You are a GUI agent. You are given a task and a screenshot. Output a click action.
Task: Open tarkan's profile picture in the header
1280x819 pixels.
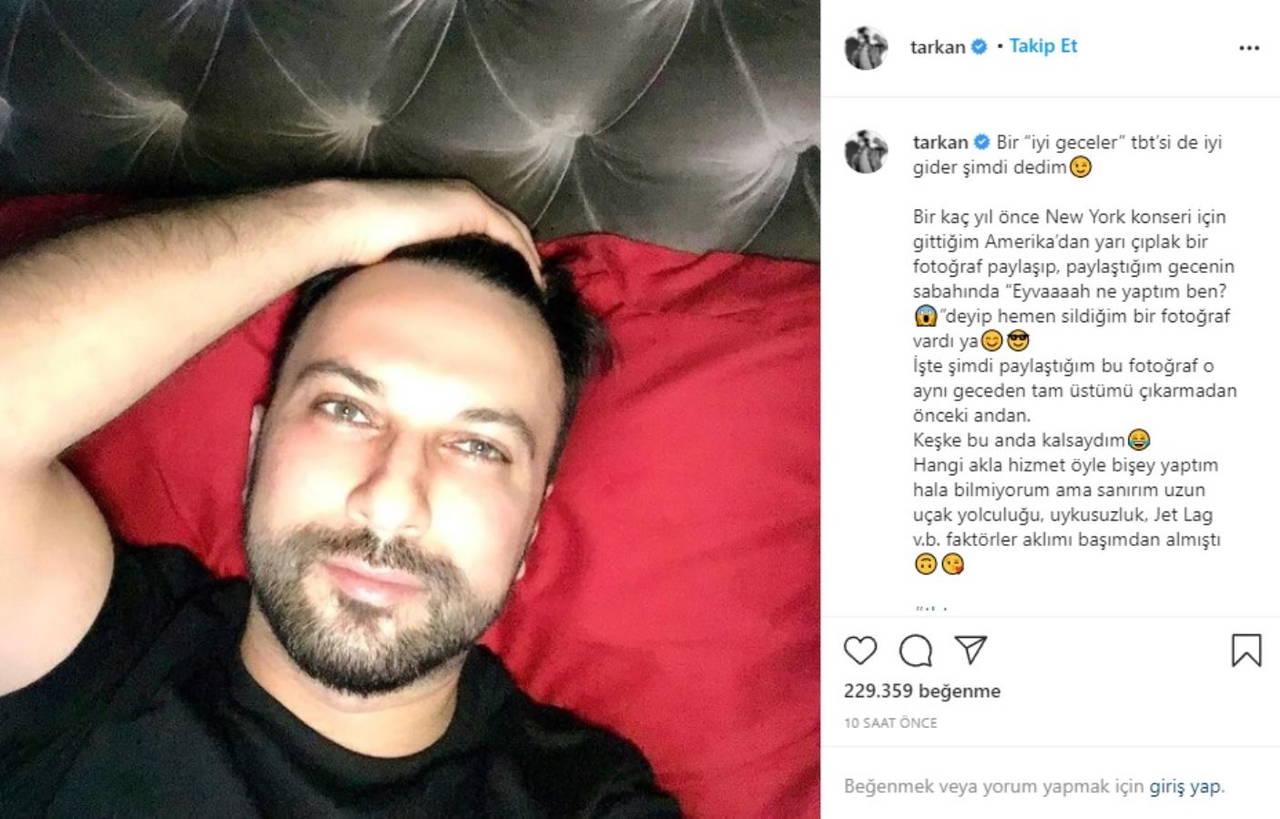(866, 47)
